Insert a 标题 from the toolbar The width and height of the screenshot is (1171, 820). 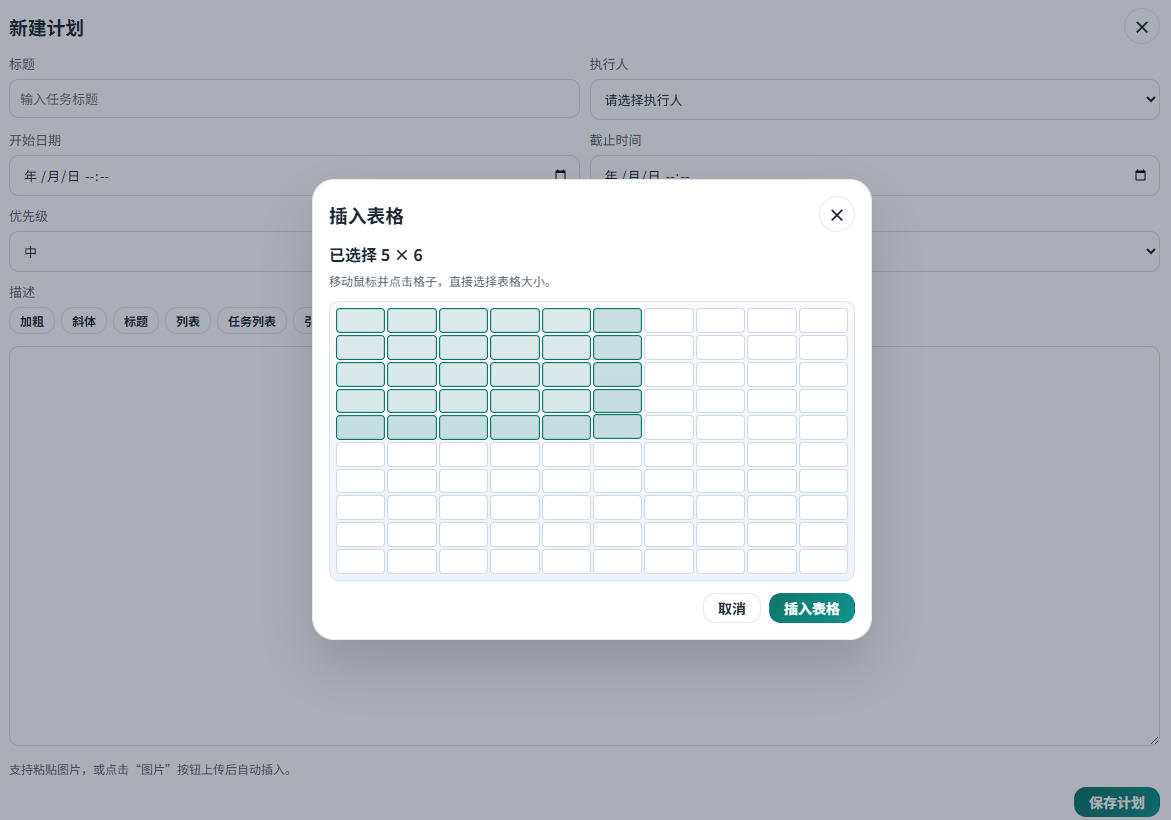[x=136, y=321]
